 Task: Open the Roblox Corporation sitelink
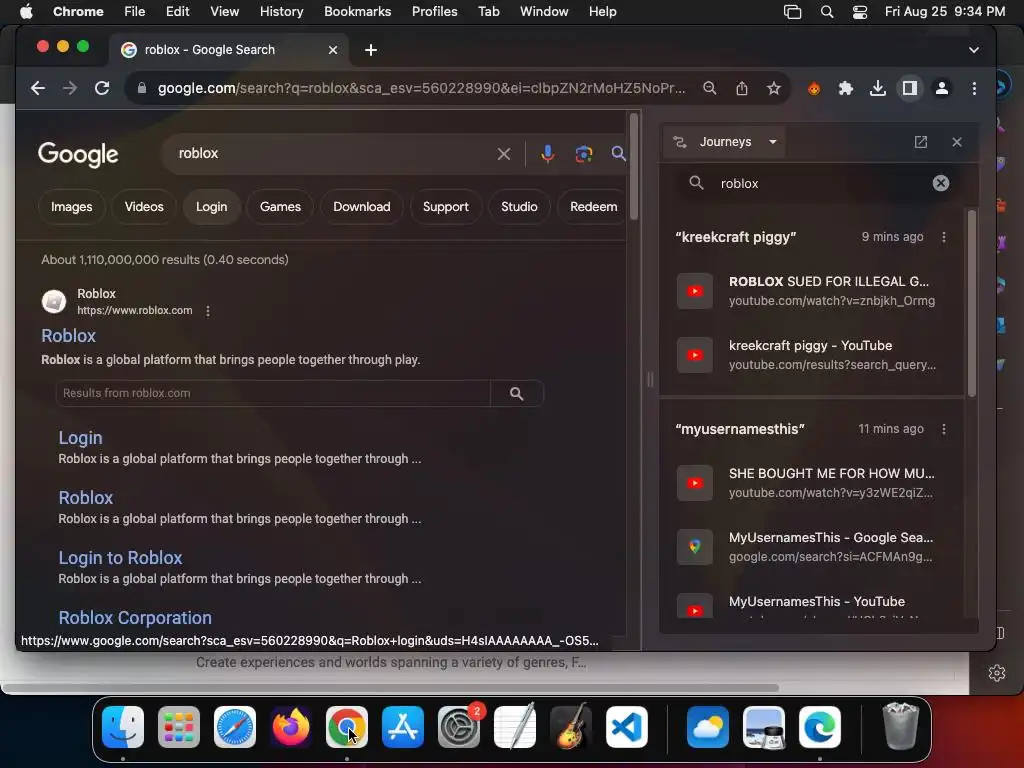point(135,618)
